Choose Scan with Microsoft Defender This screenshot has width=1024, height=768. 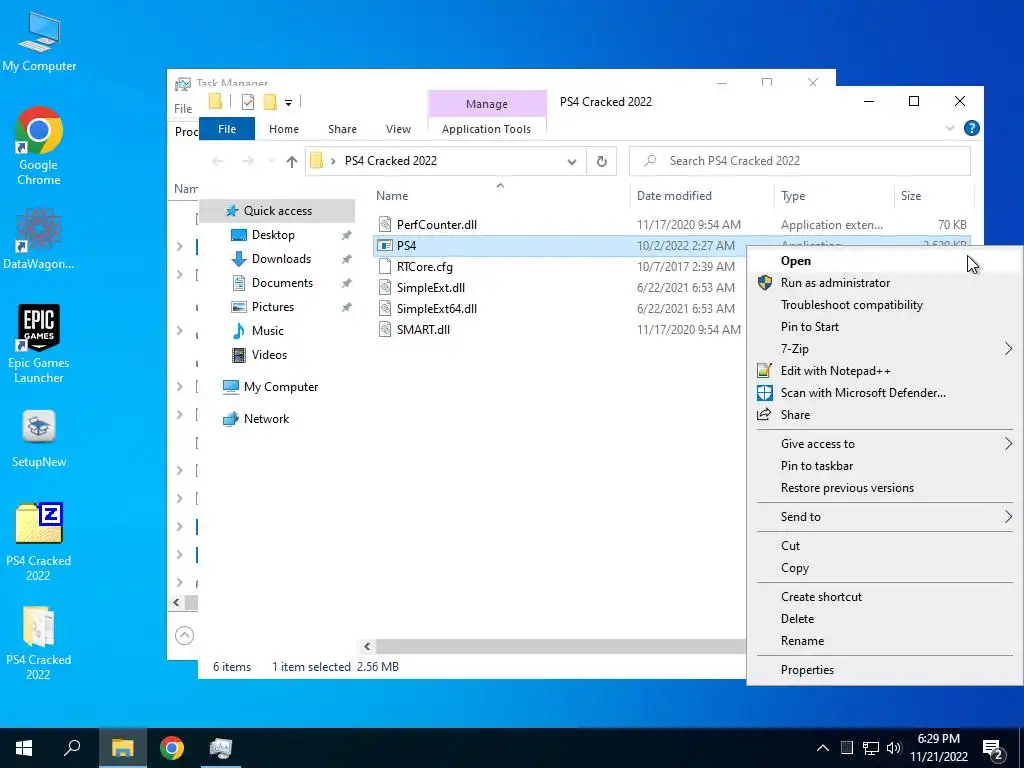click(x=884, y=392)
